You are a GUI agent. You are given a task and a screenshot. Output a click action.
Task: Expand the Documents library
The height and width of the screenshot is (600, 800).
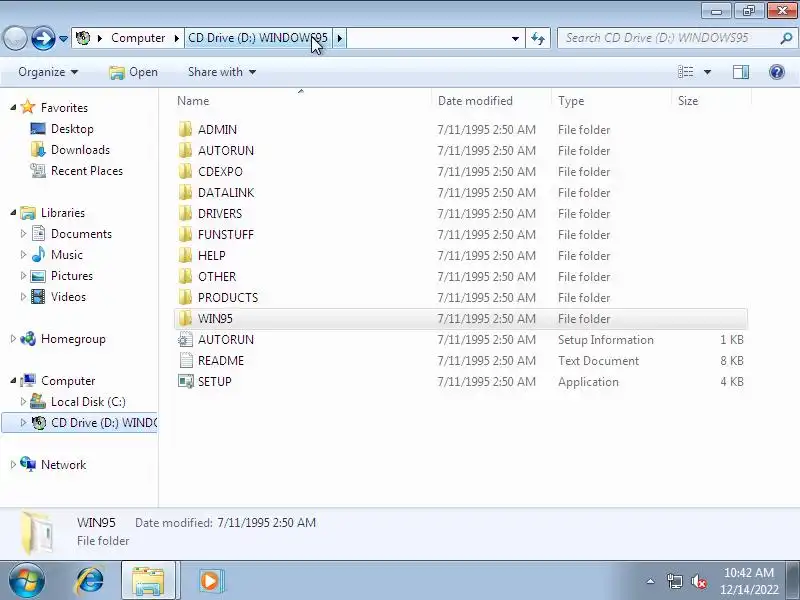pos(23,233)
